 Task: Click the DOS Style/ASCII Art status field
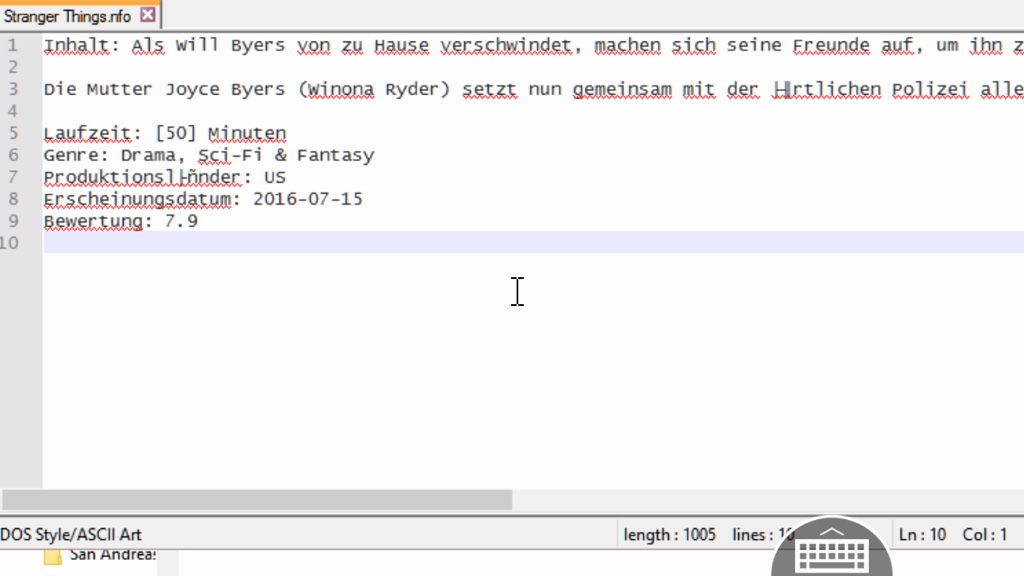(x=71, y=535)
